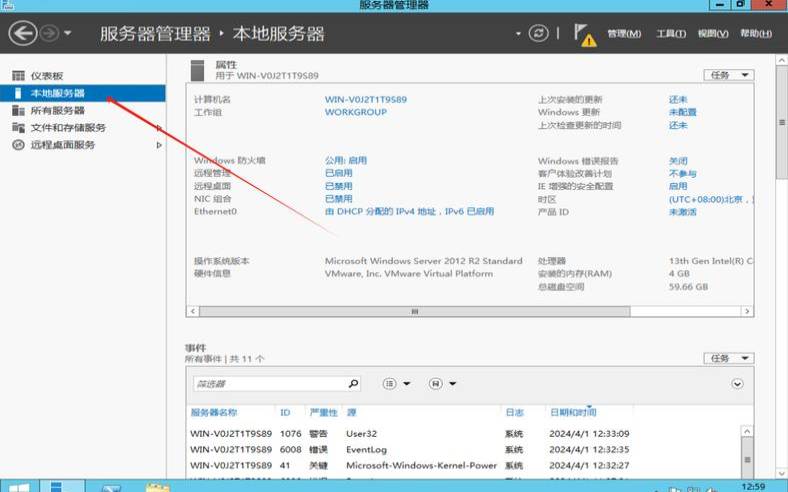Click the 仪表板 dashboard icon

(18, 76)
